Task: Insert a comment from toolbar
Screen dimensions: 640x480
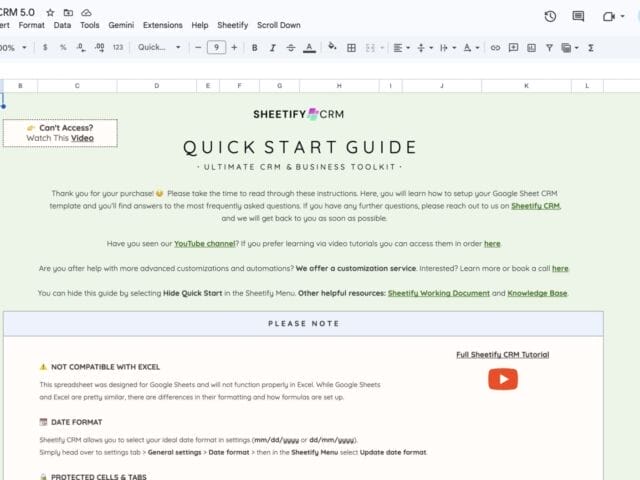Action: pyautogui.click(x=513, y=48)
